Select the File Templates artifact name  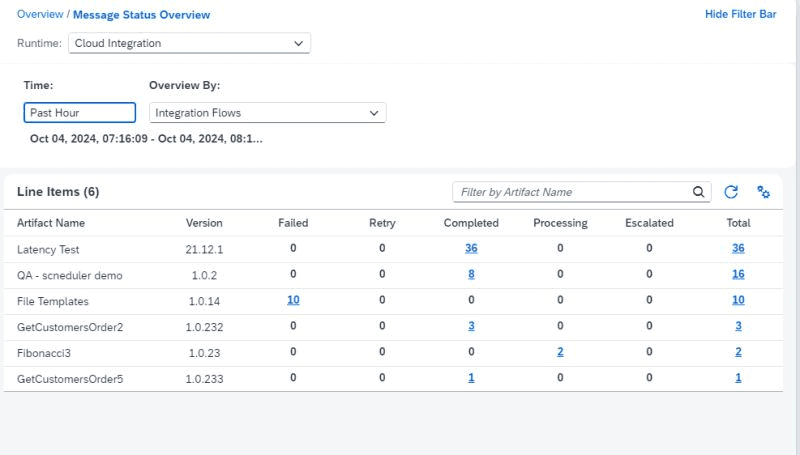pyautogui.click(x=53, y=301)
